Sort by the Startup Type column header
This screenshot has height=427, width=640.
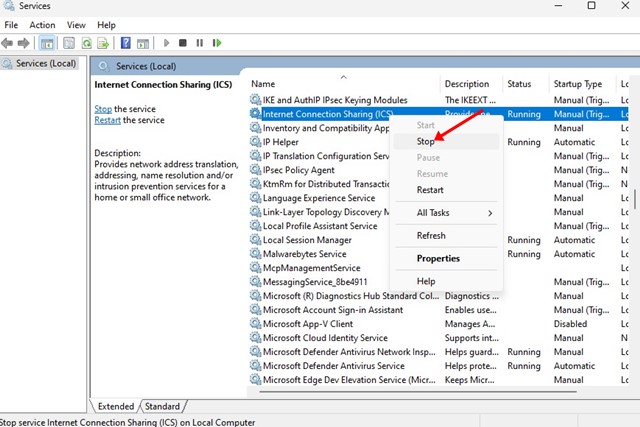pos(578,84)
